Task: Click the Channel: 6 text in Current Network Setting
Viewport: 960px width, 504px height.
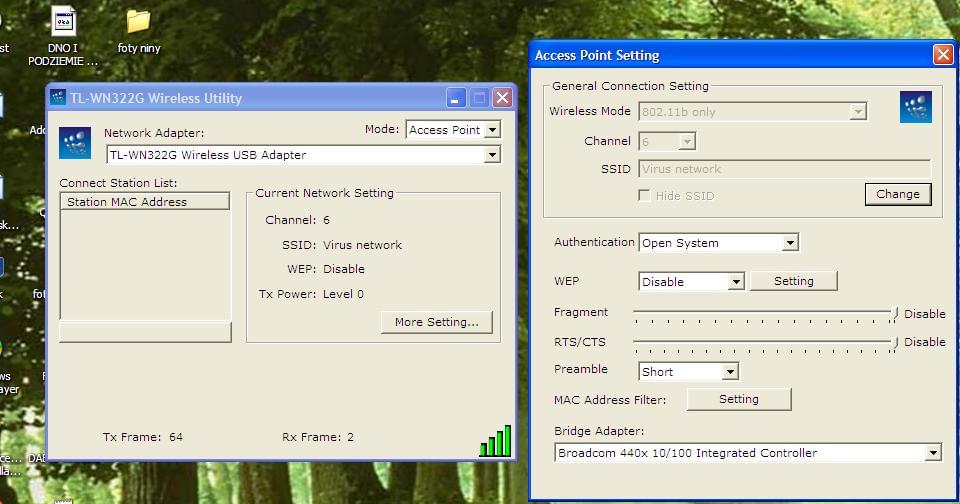Action: pyautogui.click(x=298, y=220)
